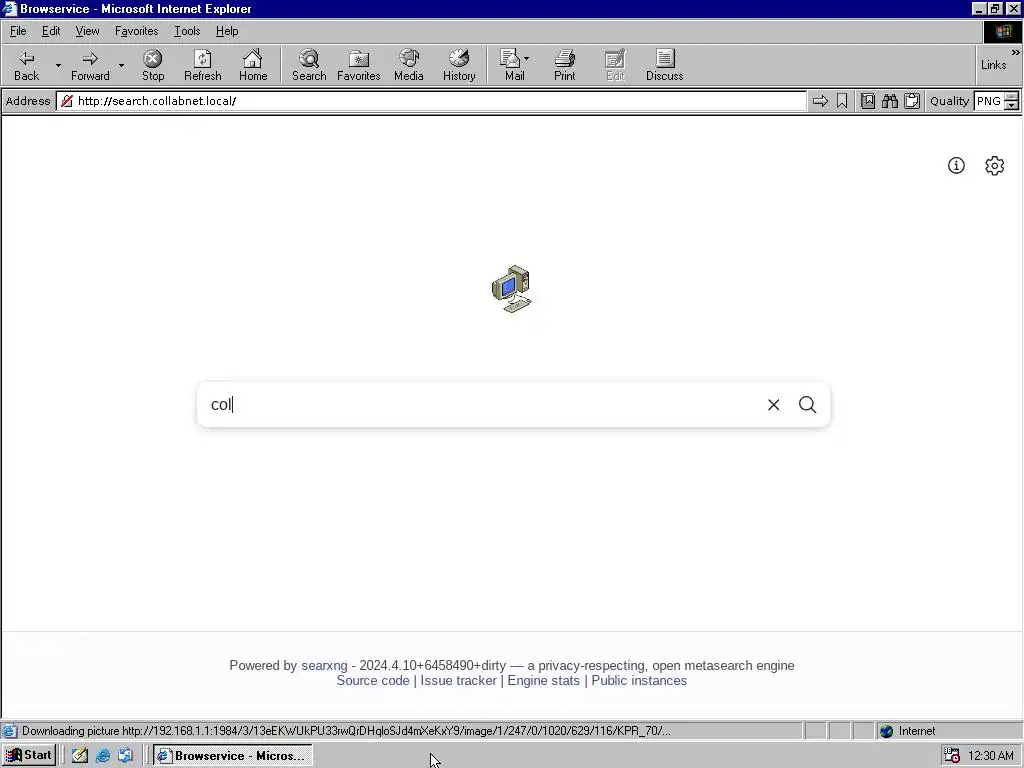Expand the Links toolbar chevron
Image resolution: width=1024 pixels, height=768 pixels.
point(1016,52)
